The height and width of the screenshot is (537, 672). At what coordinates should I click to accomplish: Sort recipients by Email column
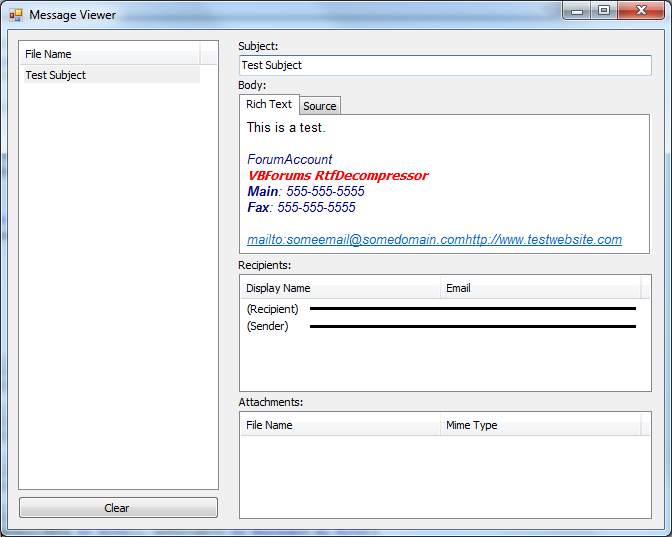[x=540, y=288]
